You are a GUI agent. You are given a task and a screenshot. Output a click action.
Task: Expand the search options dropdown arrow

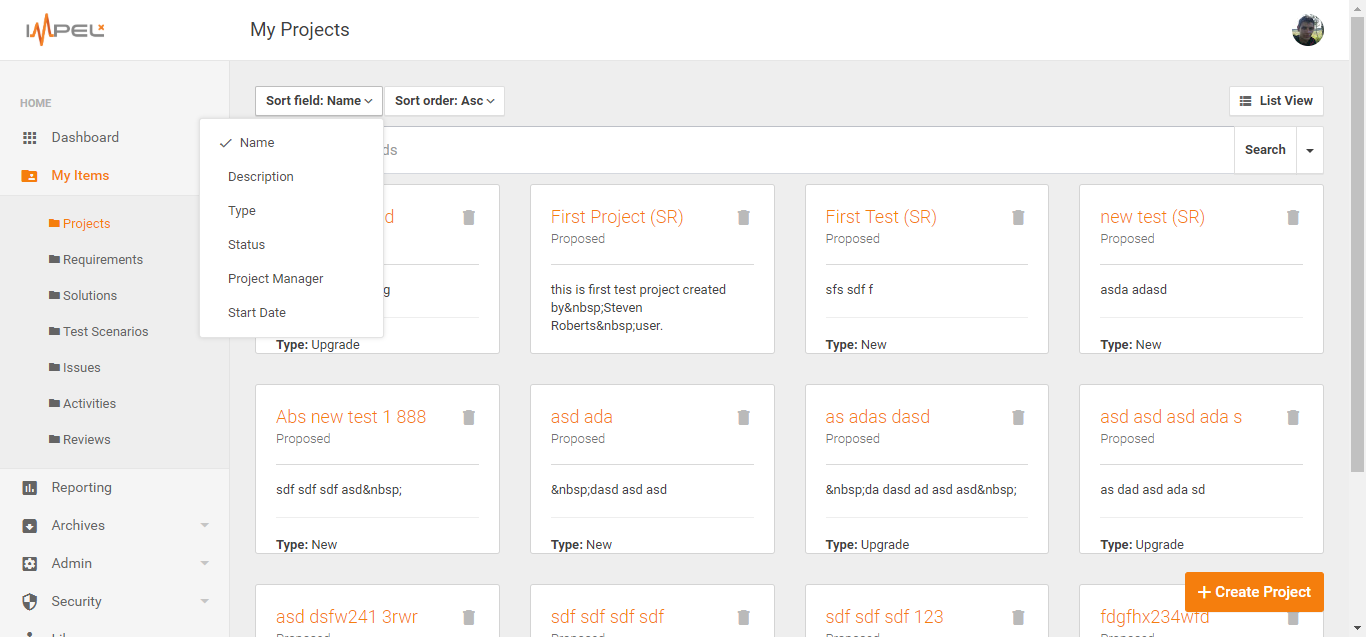point(1309,151)
